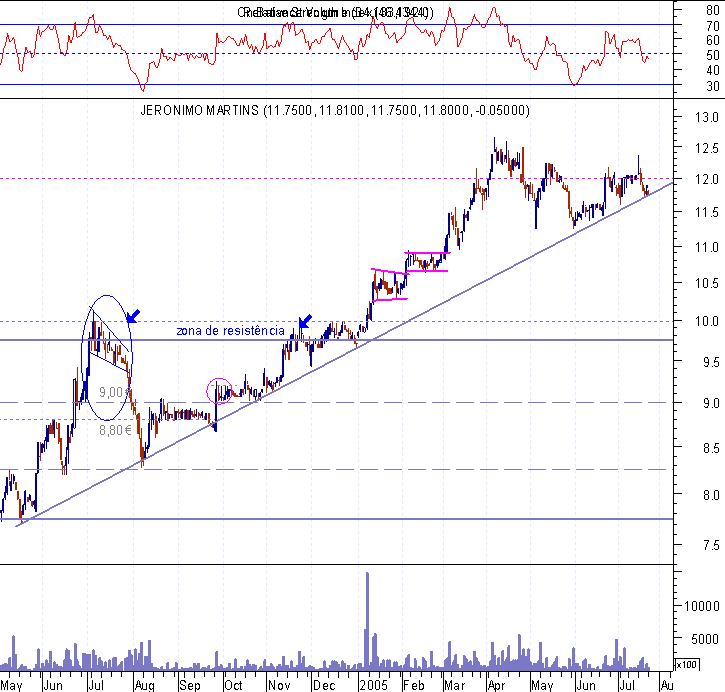Image resolution: width=725 pixels, height=692 pixels.
Task: Click the 10000 volume axis label
Action: click(701, 606)
